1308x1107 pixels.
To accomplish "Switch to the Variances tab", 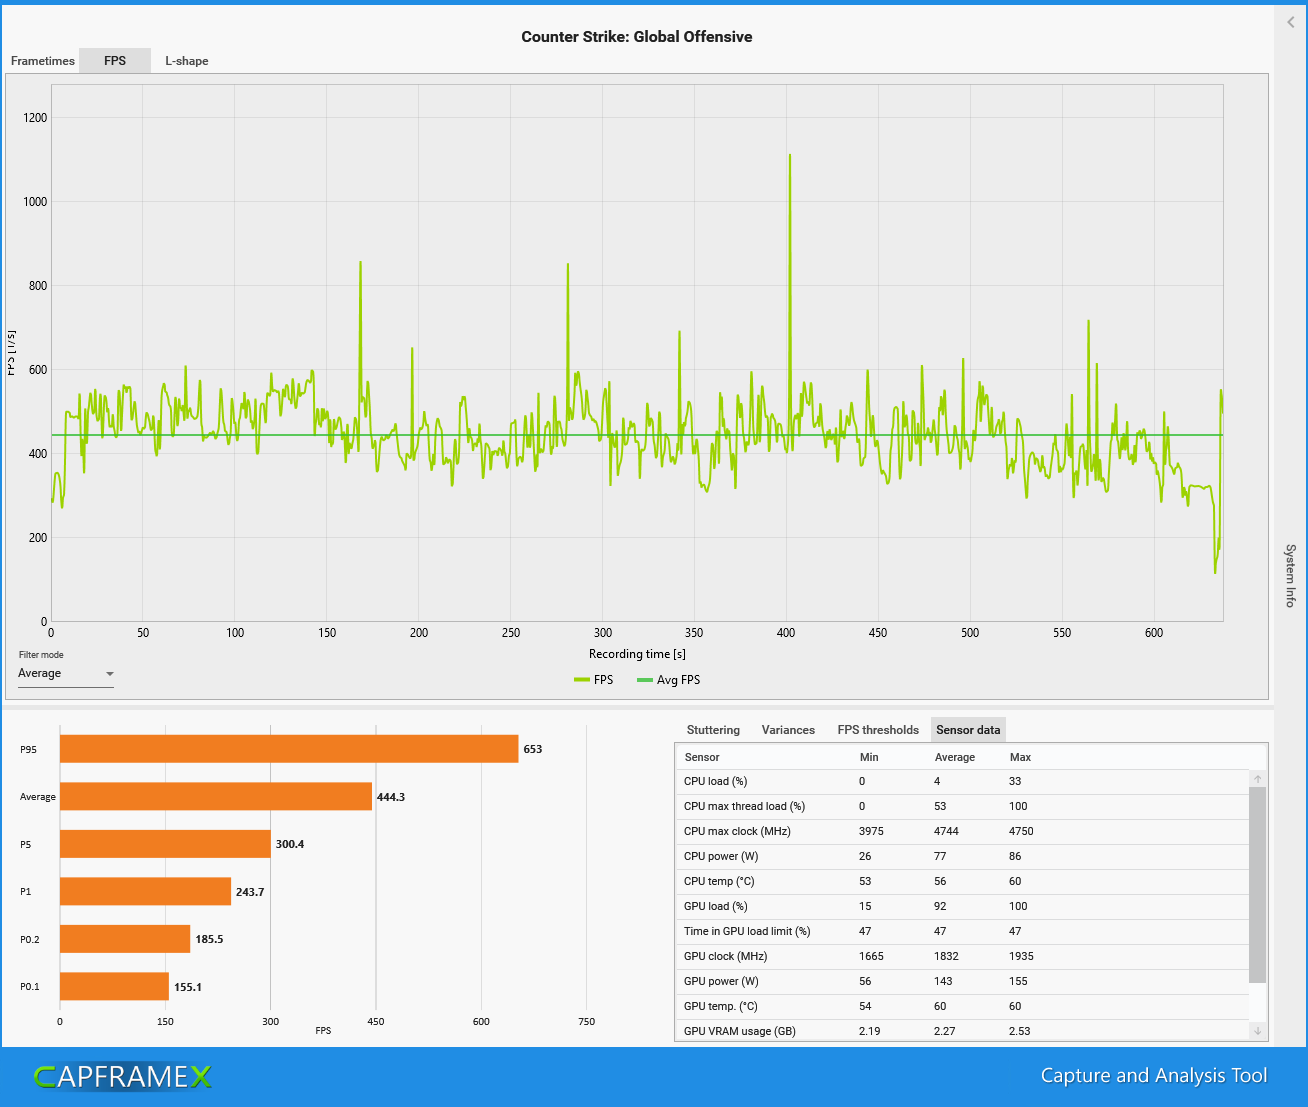I will [788, 730].
